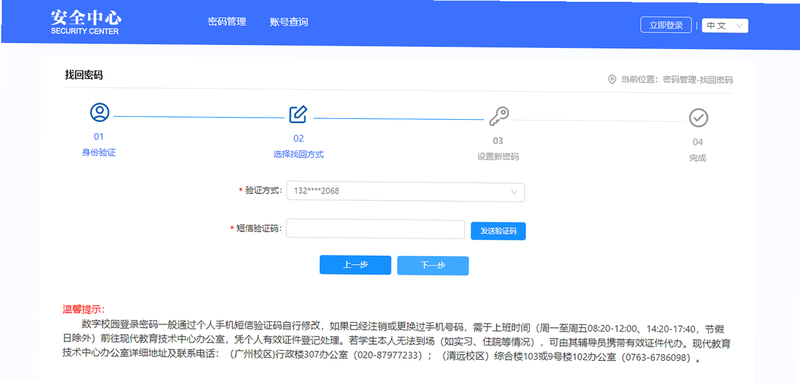Click the 找回密码 heading
Image resolution: width=800 pixels, height=384 pixels.
point(84,75)
